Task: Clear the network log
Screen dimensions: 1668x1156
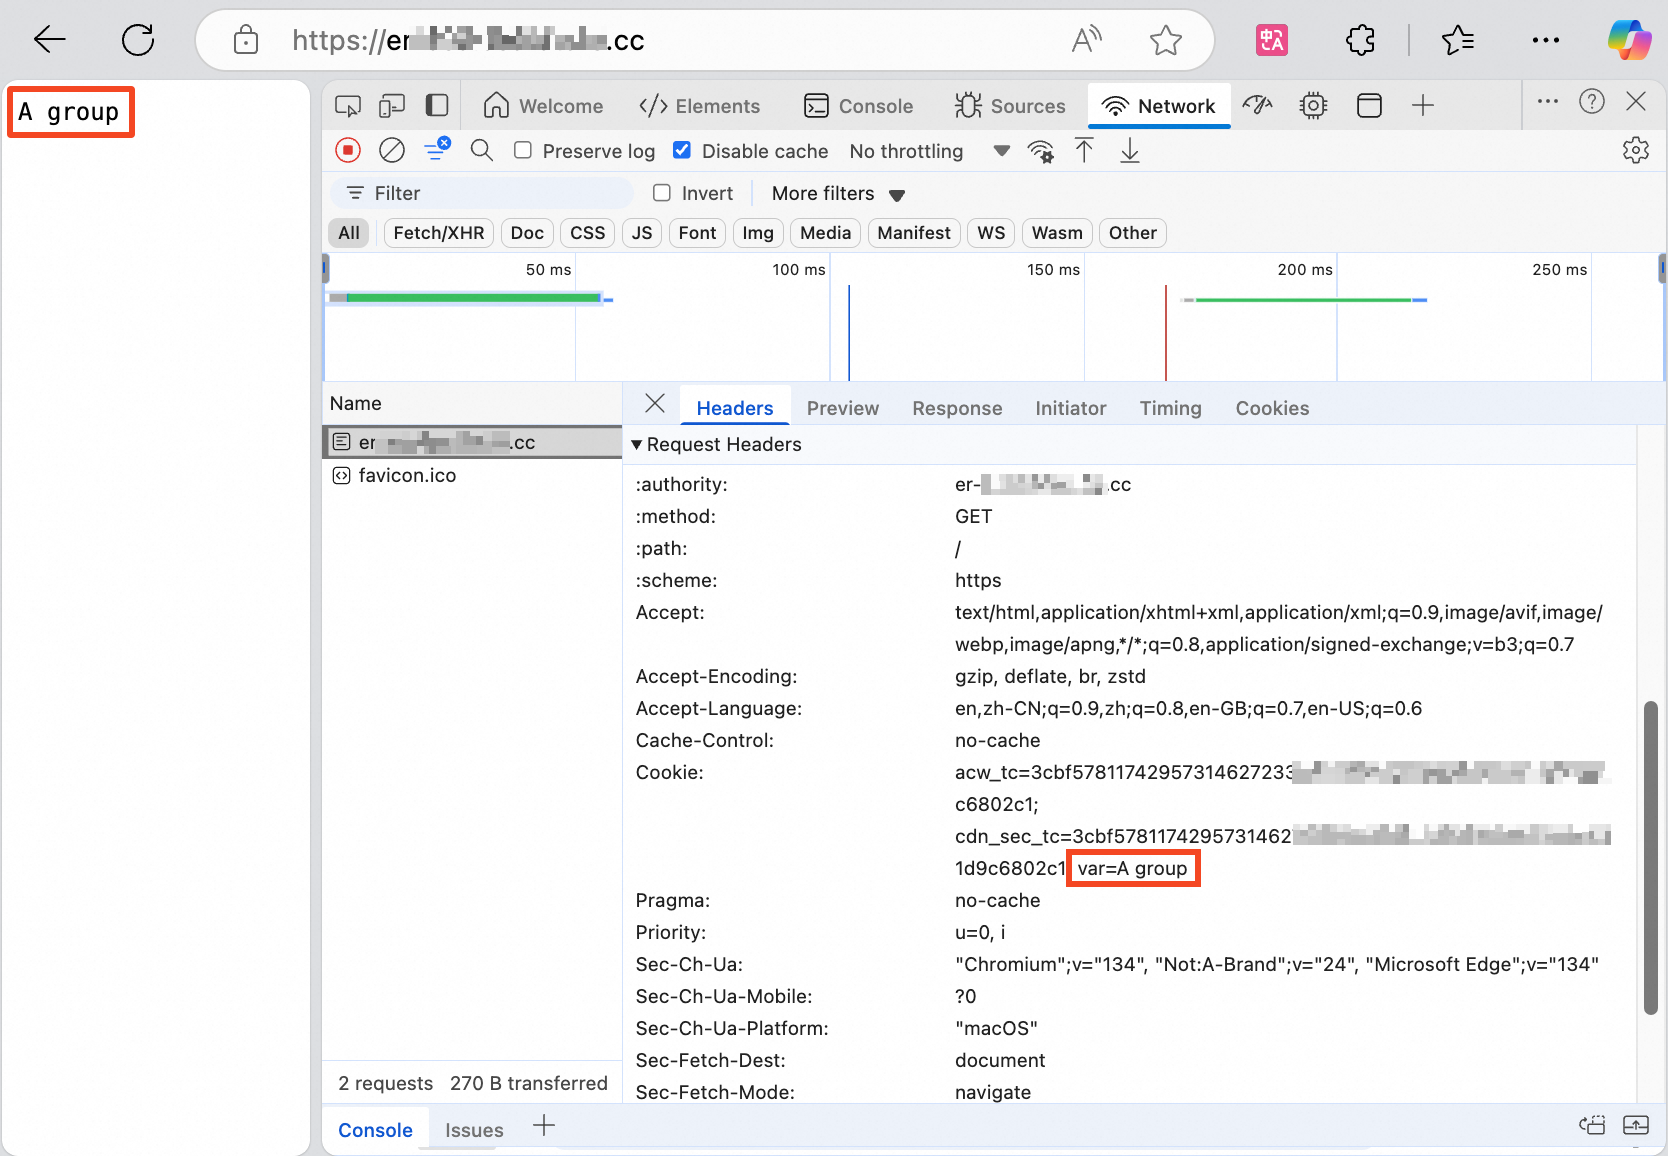Action: (392, 151)
